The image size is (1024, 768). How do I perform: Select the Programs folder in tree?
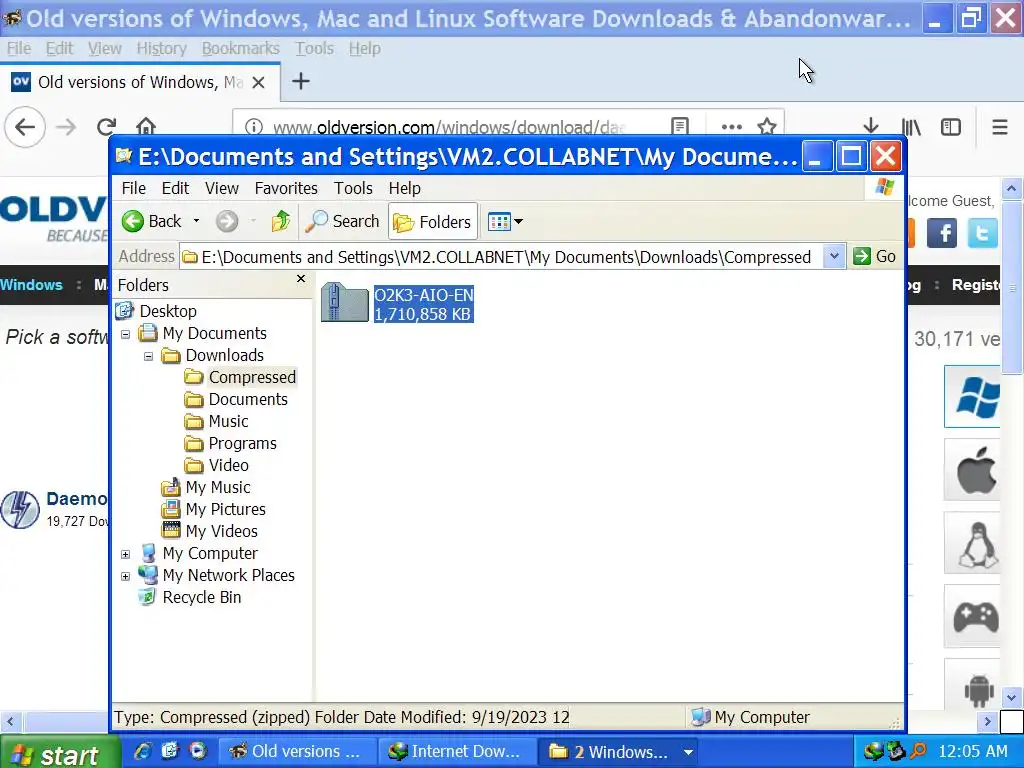(x=242, y=443)
